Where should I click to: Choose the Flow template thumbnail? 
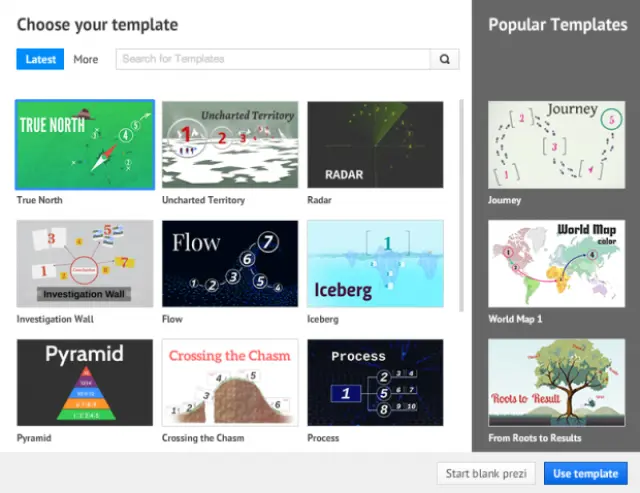tap(230, 264)
